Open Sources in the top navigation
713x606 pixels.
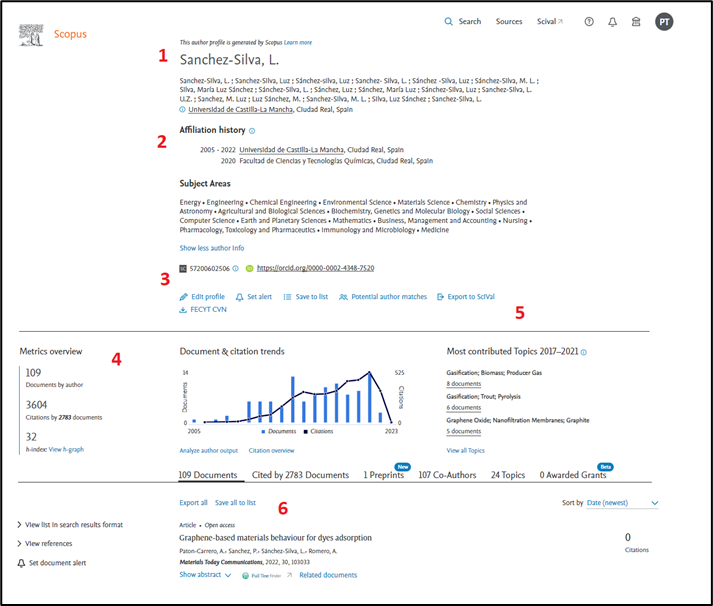pos(509,21)
